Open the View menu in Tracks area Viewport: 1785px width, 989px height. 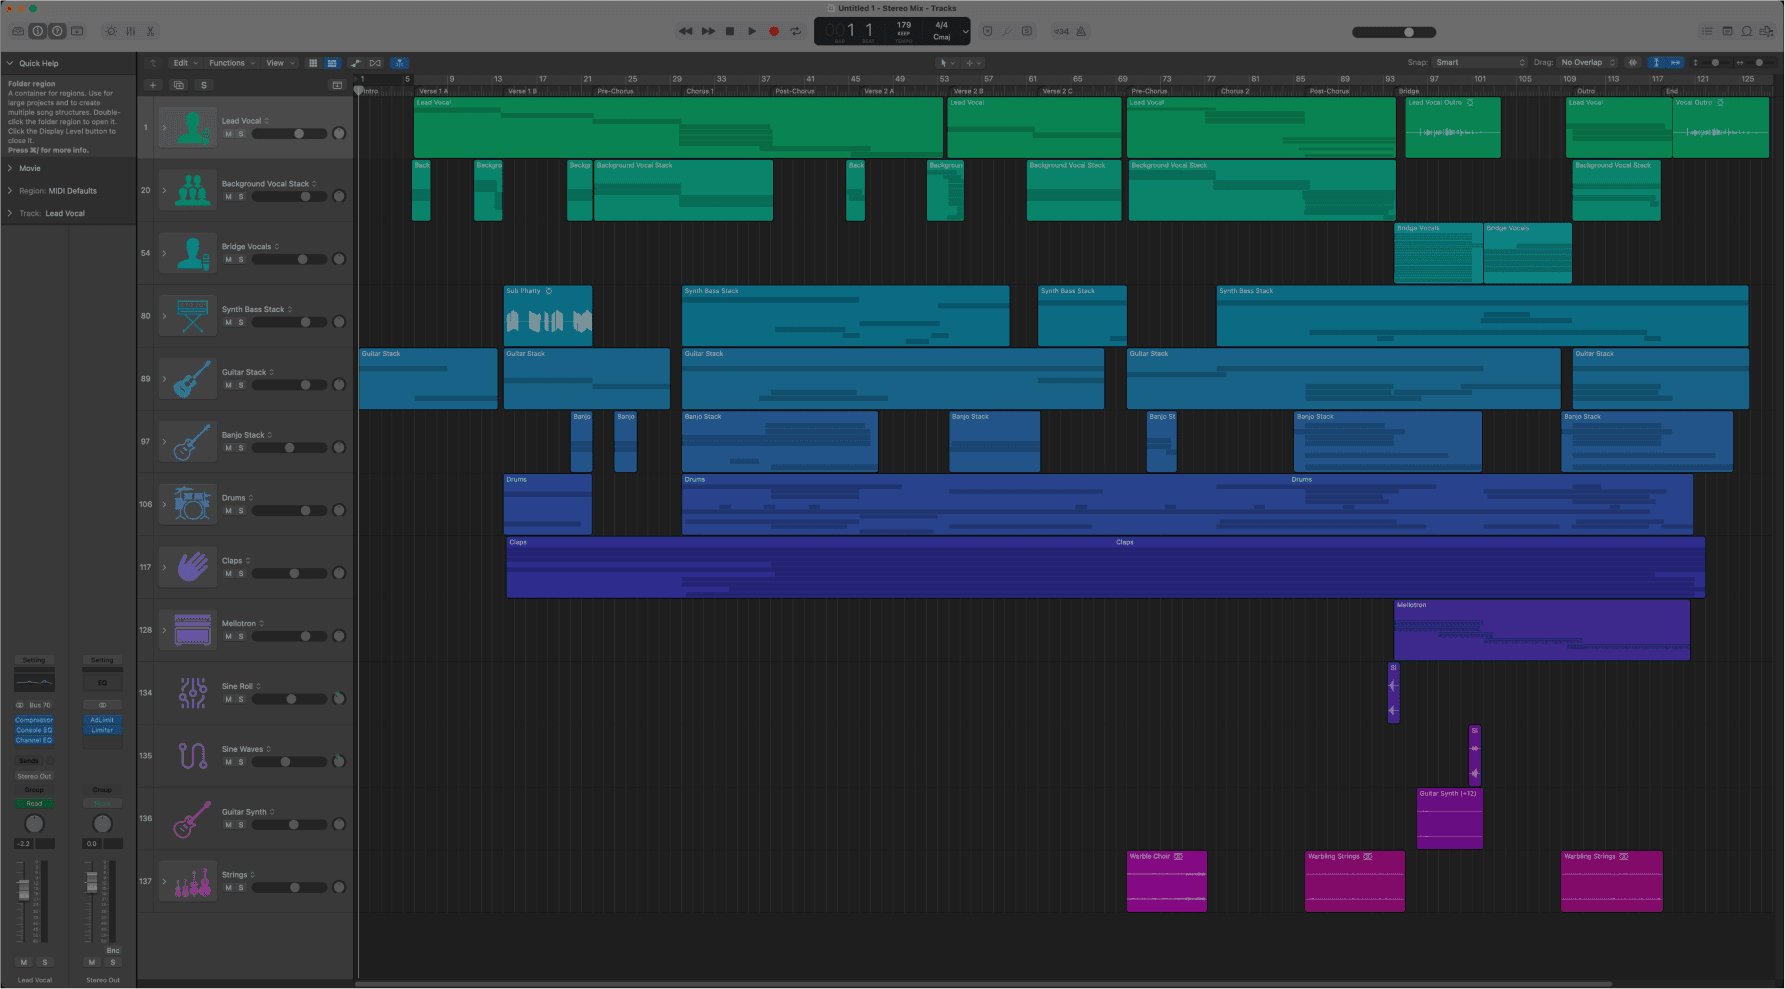tap(279, 63)
